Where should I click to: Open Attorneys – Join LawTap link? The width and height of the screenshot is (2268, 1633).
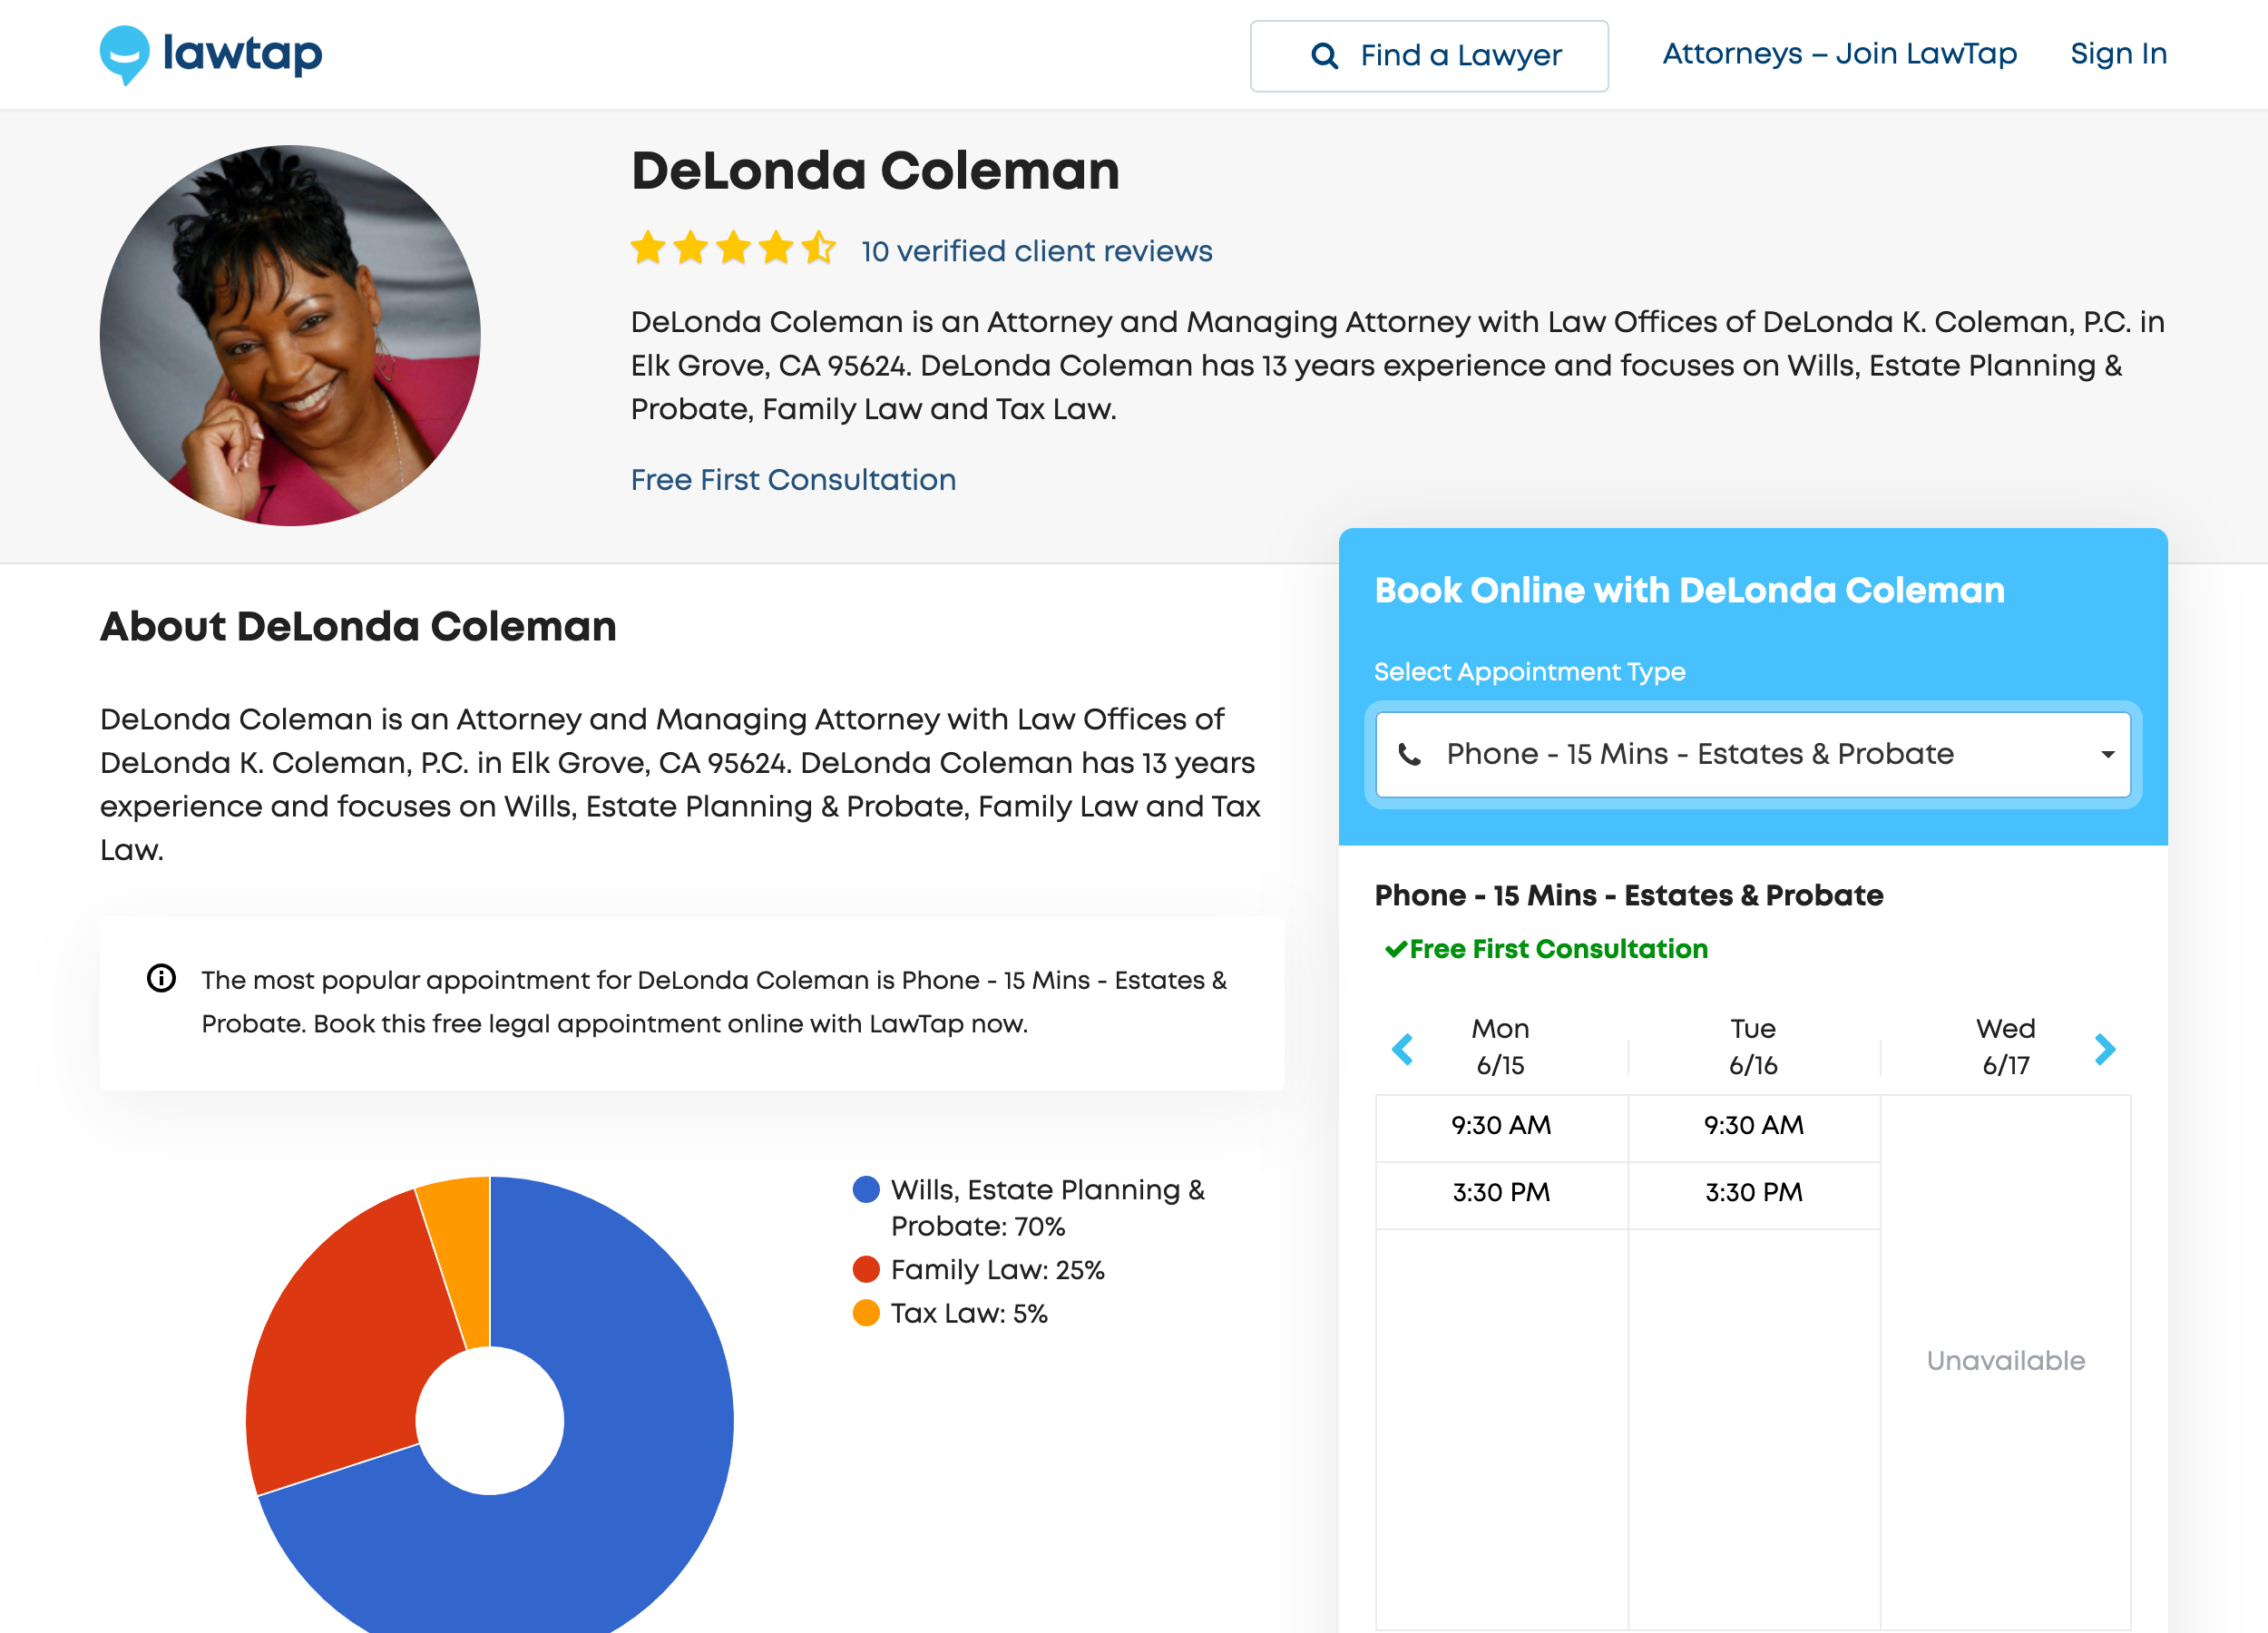(1839, 54)
